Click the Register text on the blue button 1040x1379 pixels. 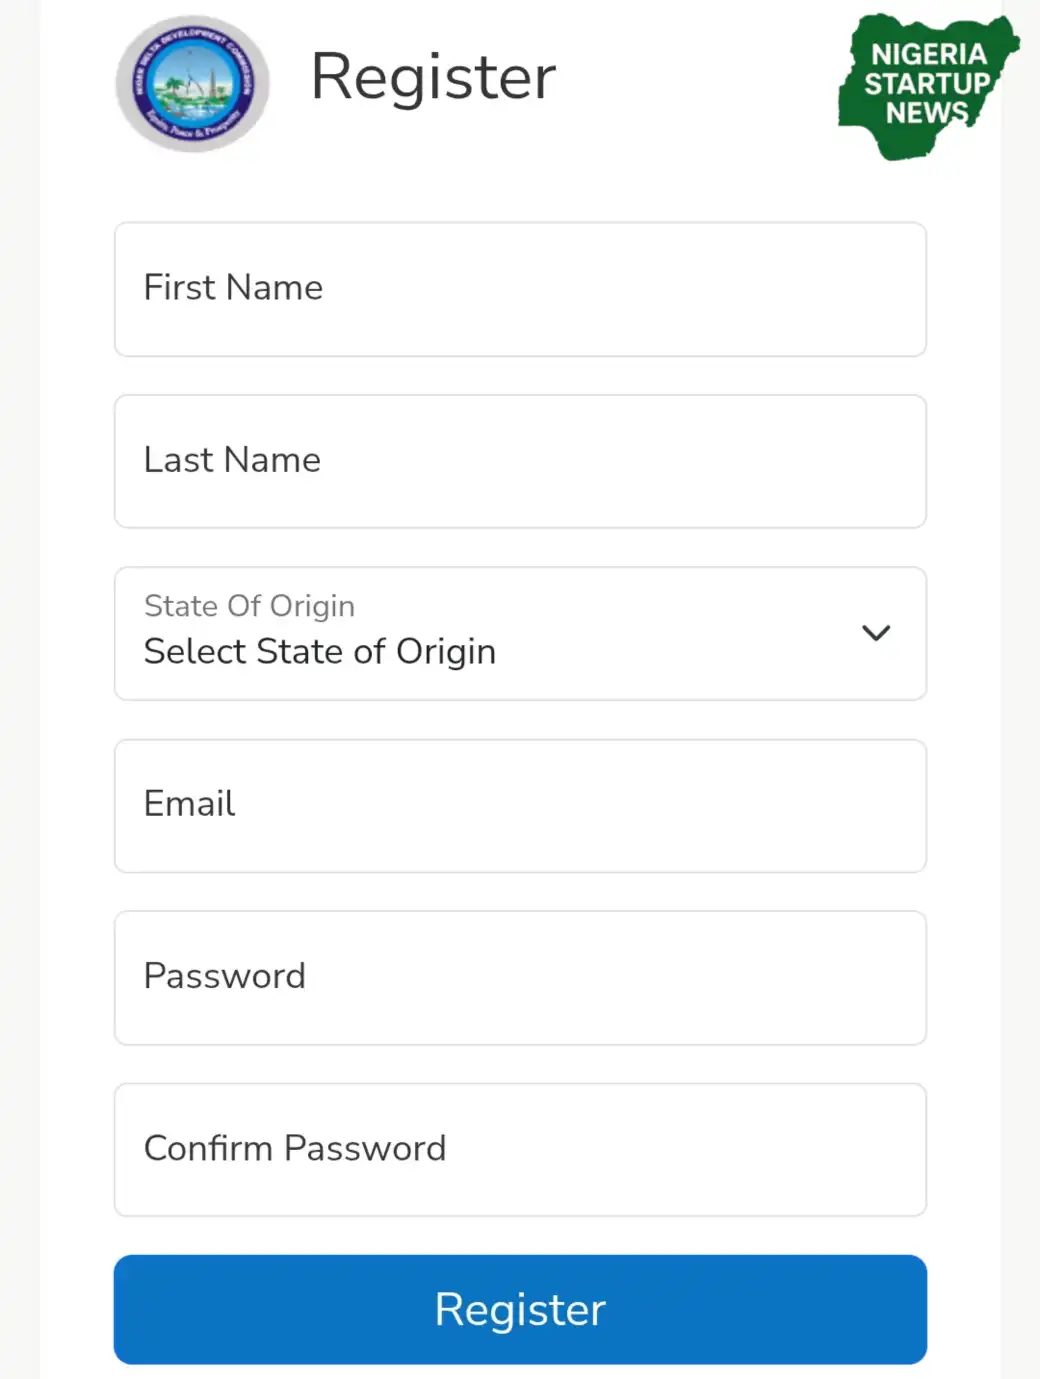coord(520,1310)
